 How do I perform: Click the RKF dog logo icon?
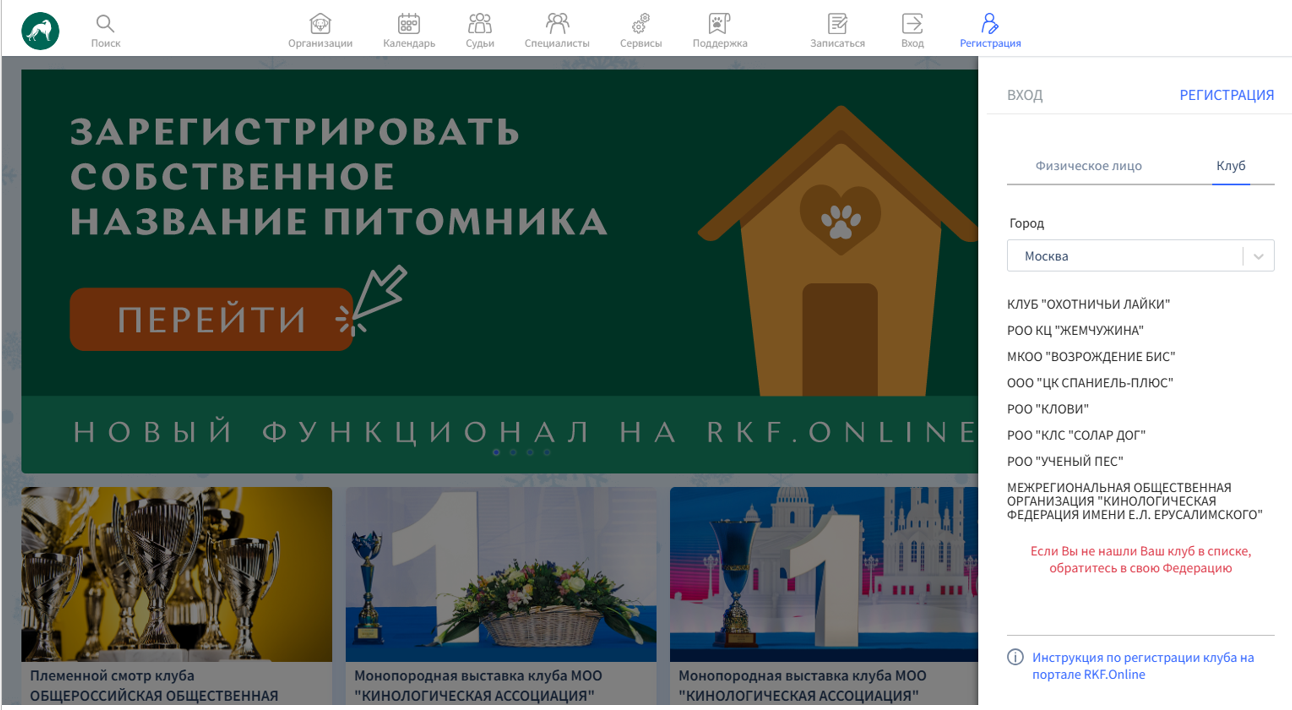[x=40, y=30]
